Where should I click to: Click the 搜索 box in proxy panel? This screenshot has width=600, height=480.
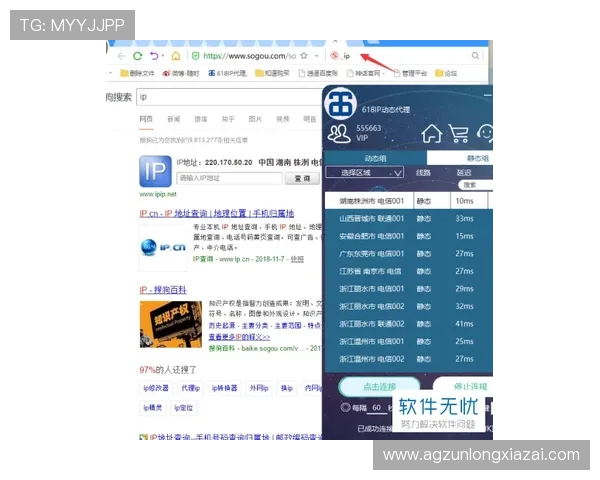tap(476, 185)
